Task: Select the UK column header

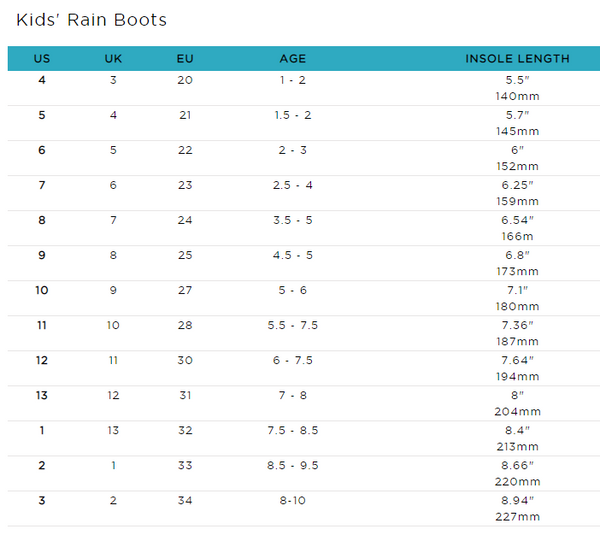Action: 113,59
